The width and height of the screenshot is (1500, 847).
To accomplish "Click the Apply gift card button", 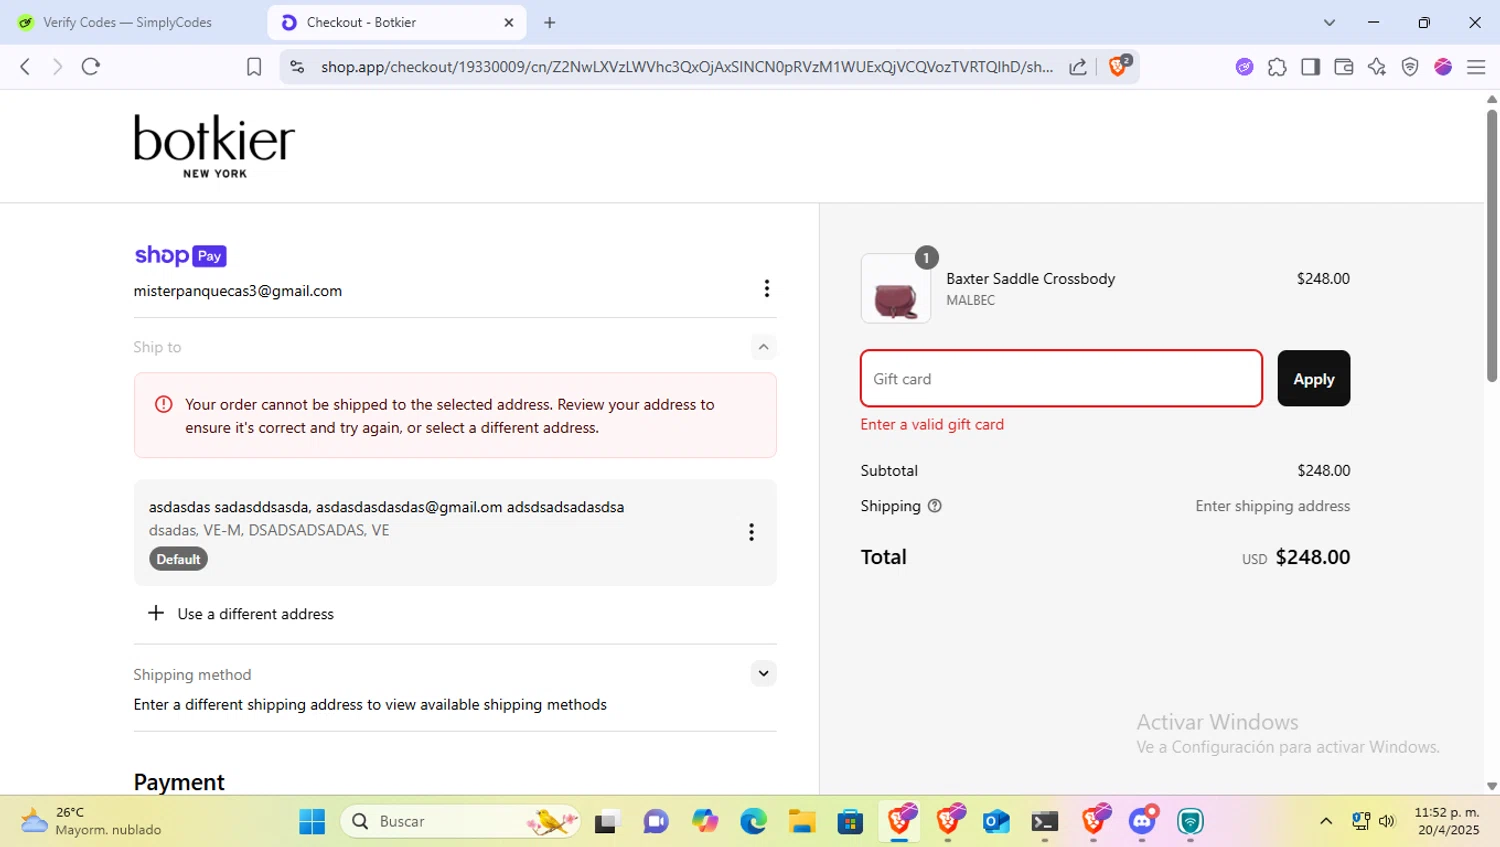I will click(1313, 378).
